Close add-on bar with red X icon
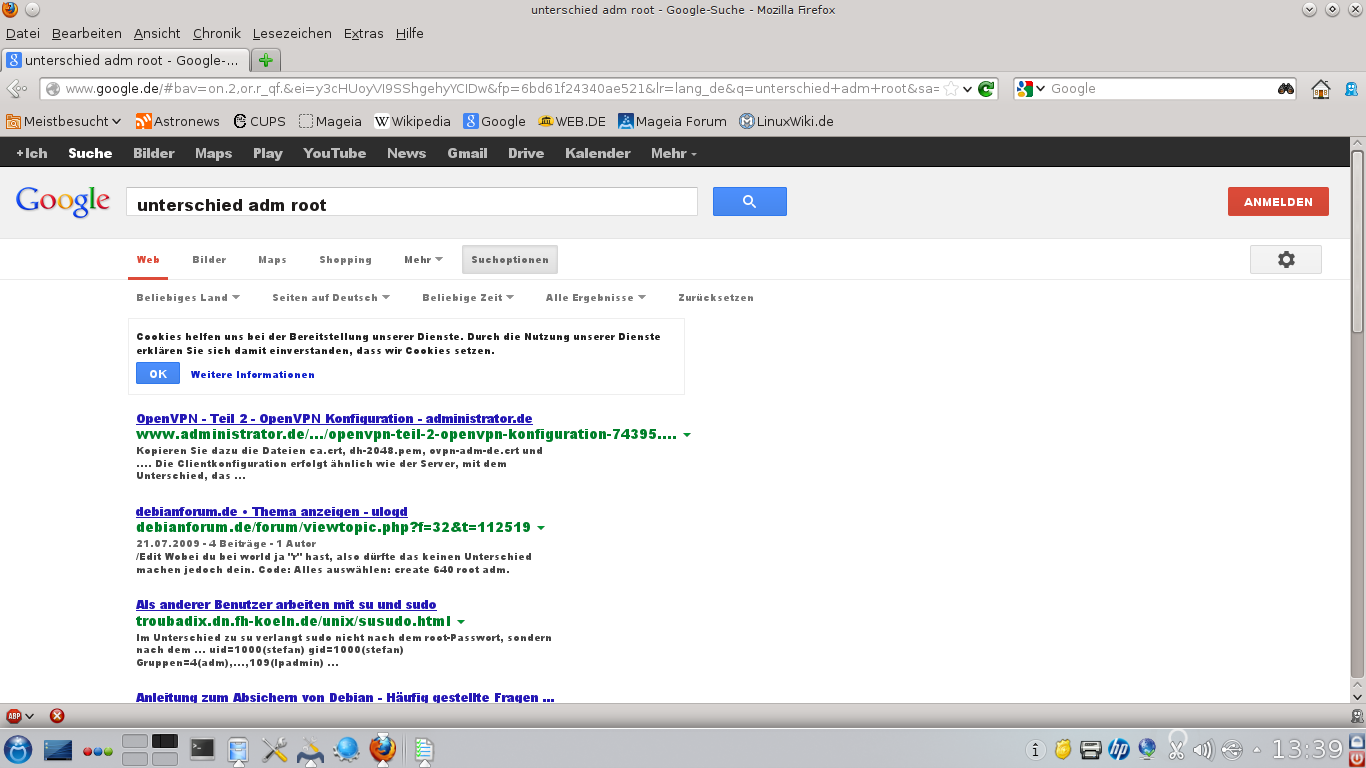The width and height of the screenshot is (1366, 768). click(57, 716)
